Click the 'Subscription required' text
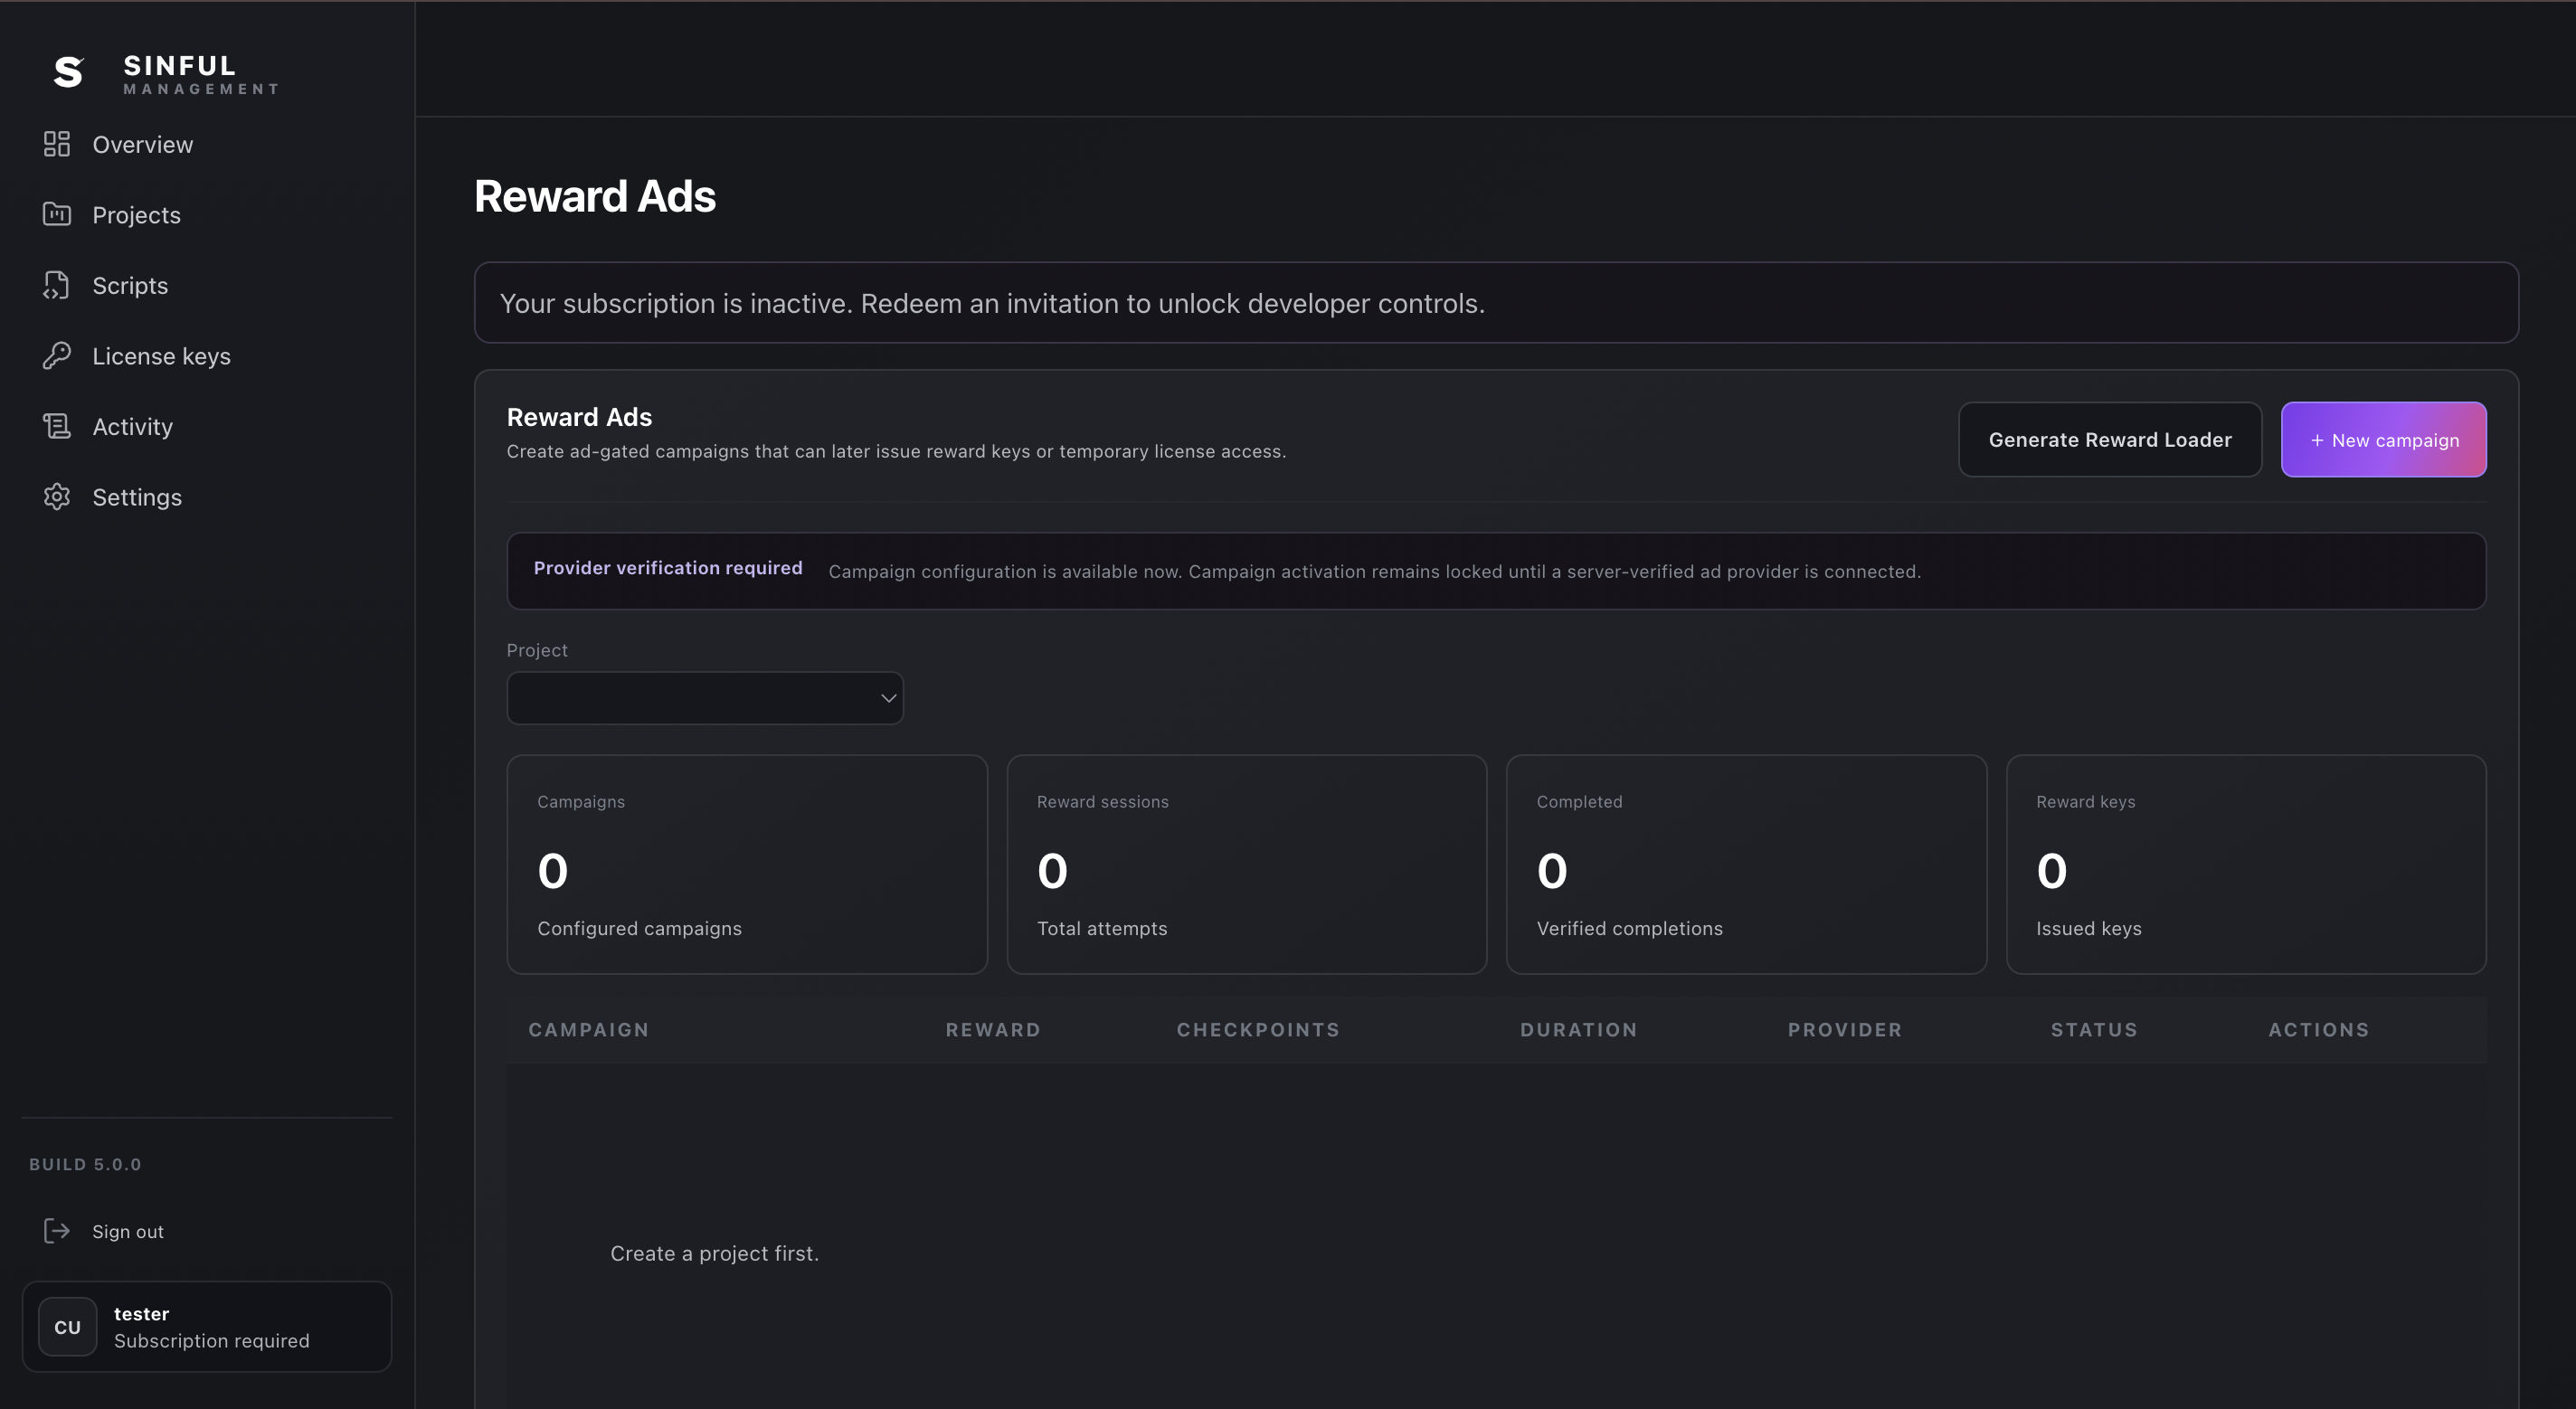This screenshot has height=1409, width=2576. (x=212, y=1341)
